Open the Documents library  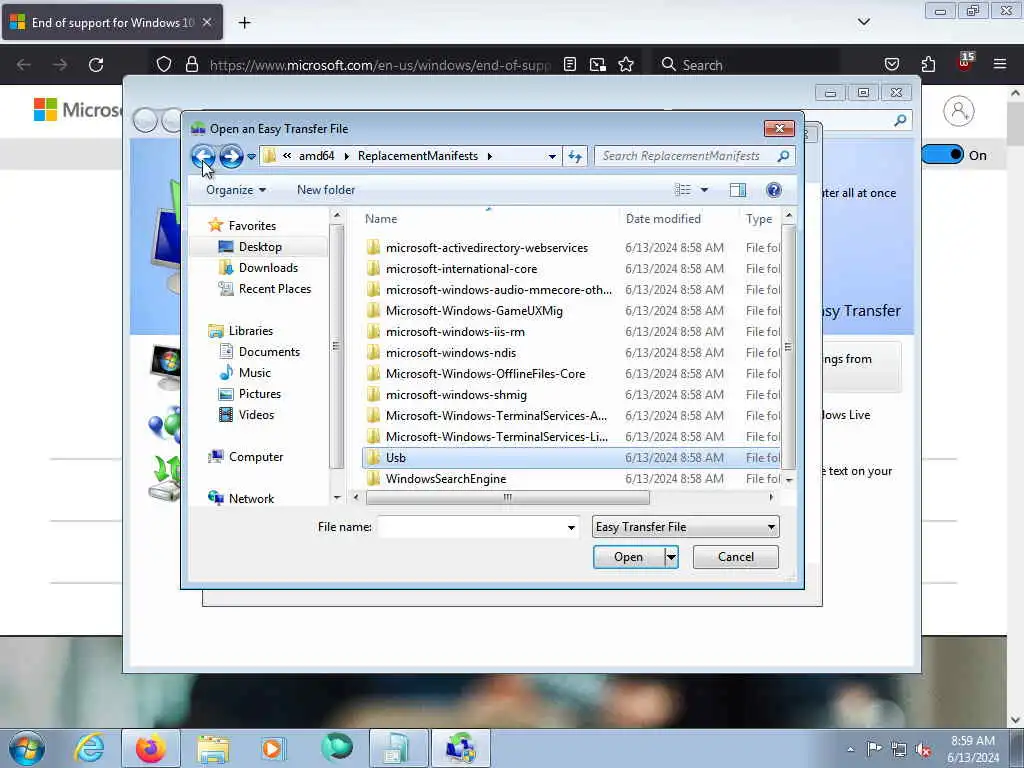pyautogui.click(x=268, y=352)
